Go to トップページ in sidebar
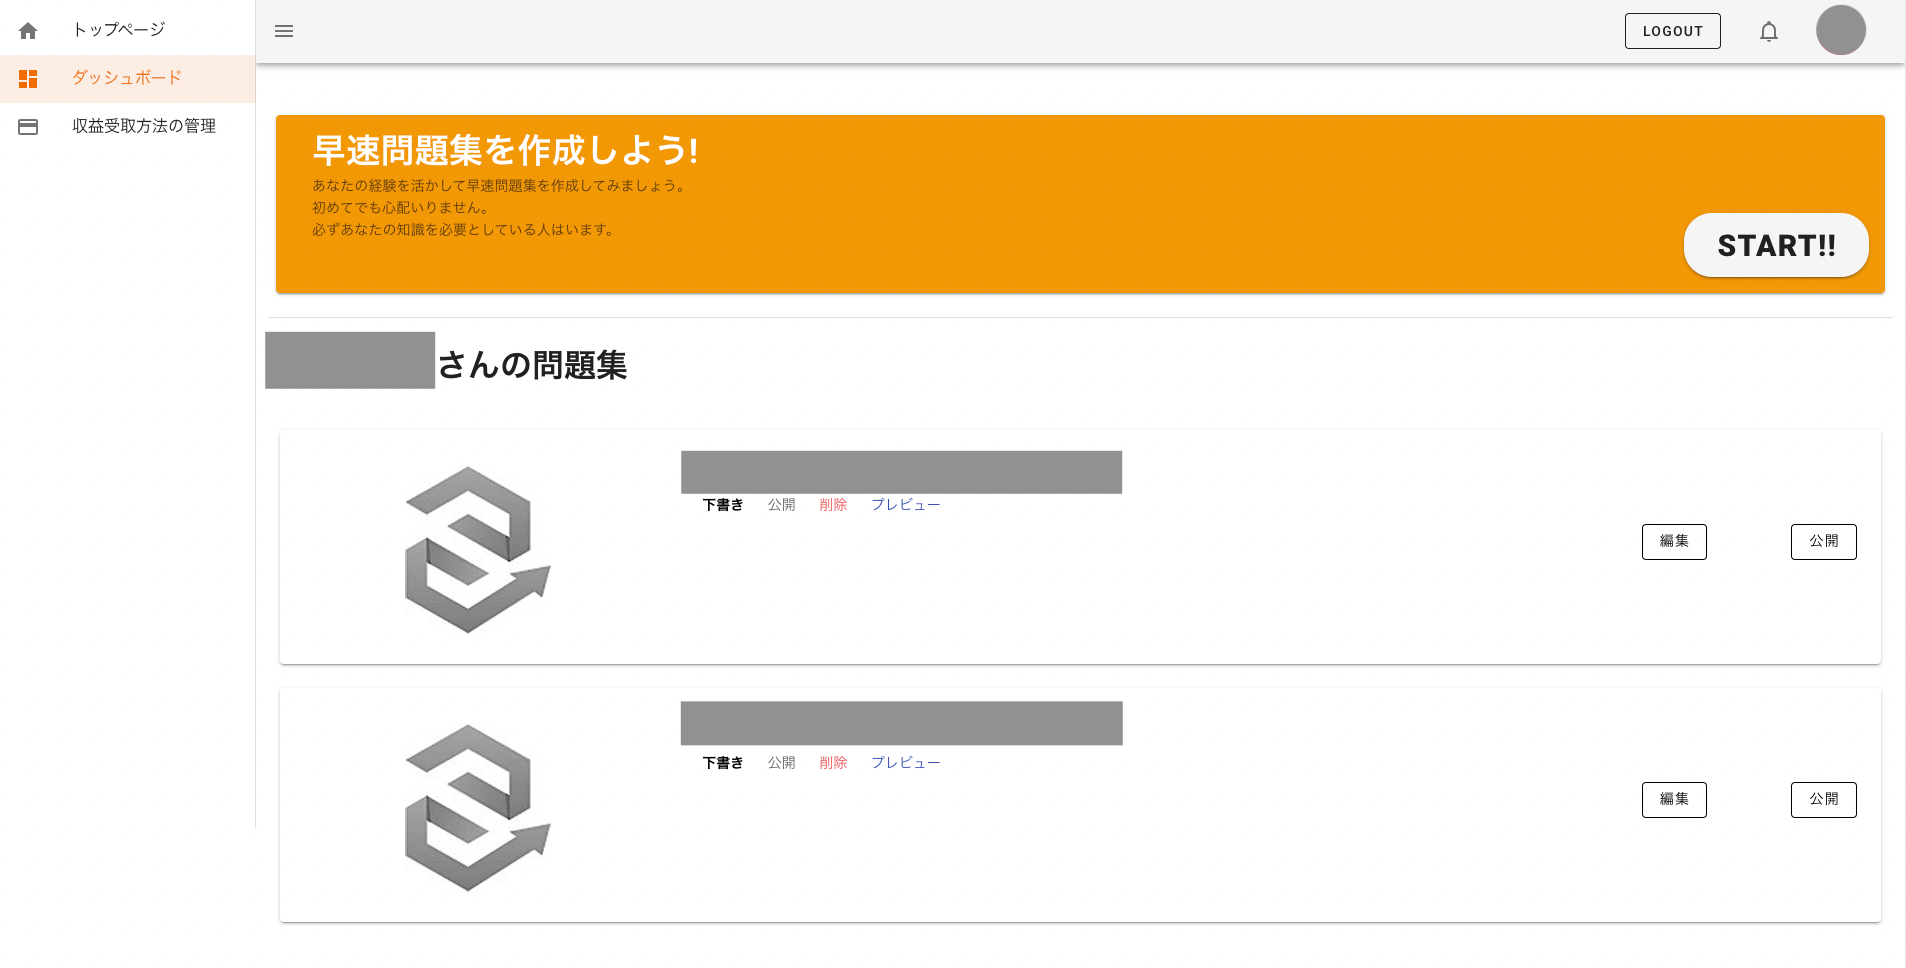Viewport: 1906px width, 968px height. coord(118,30)
